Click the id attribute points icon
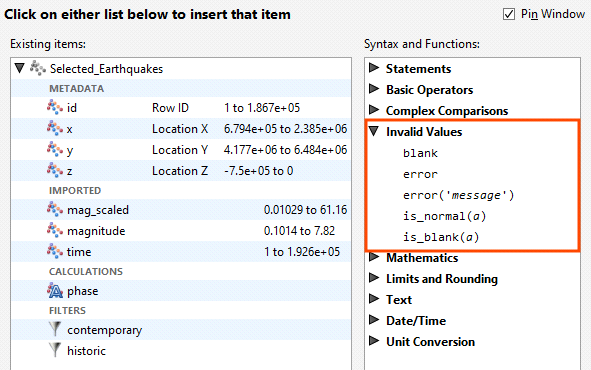591x370 pixels. [x=55, y=107]
